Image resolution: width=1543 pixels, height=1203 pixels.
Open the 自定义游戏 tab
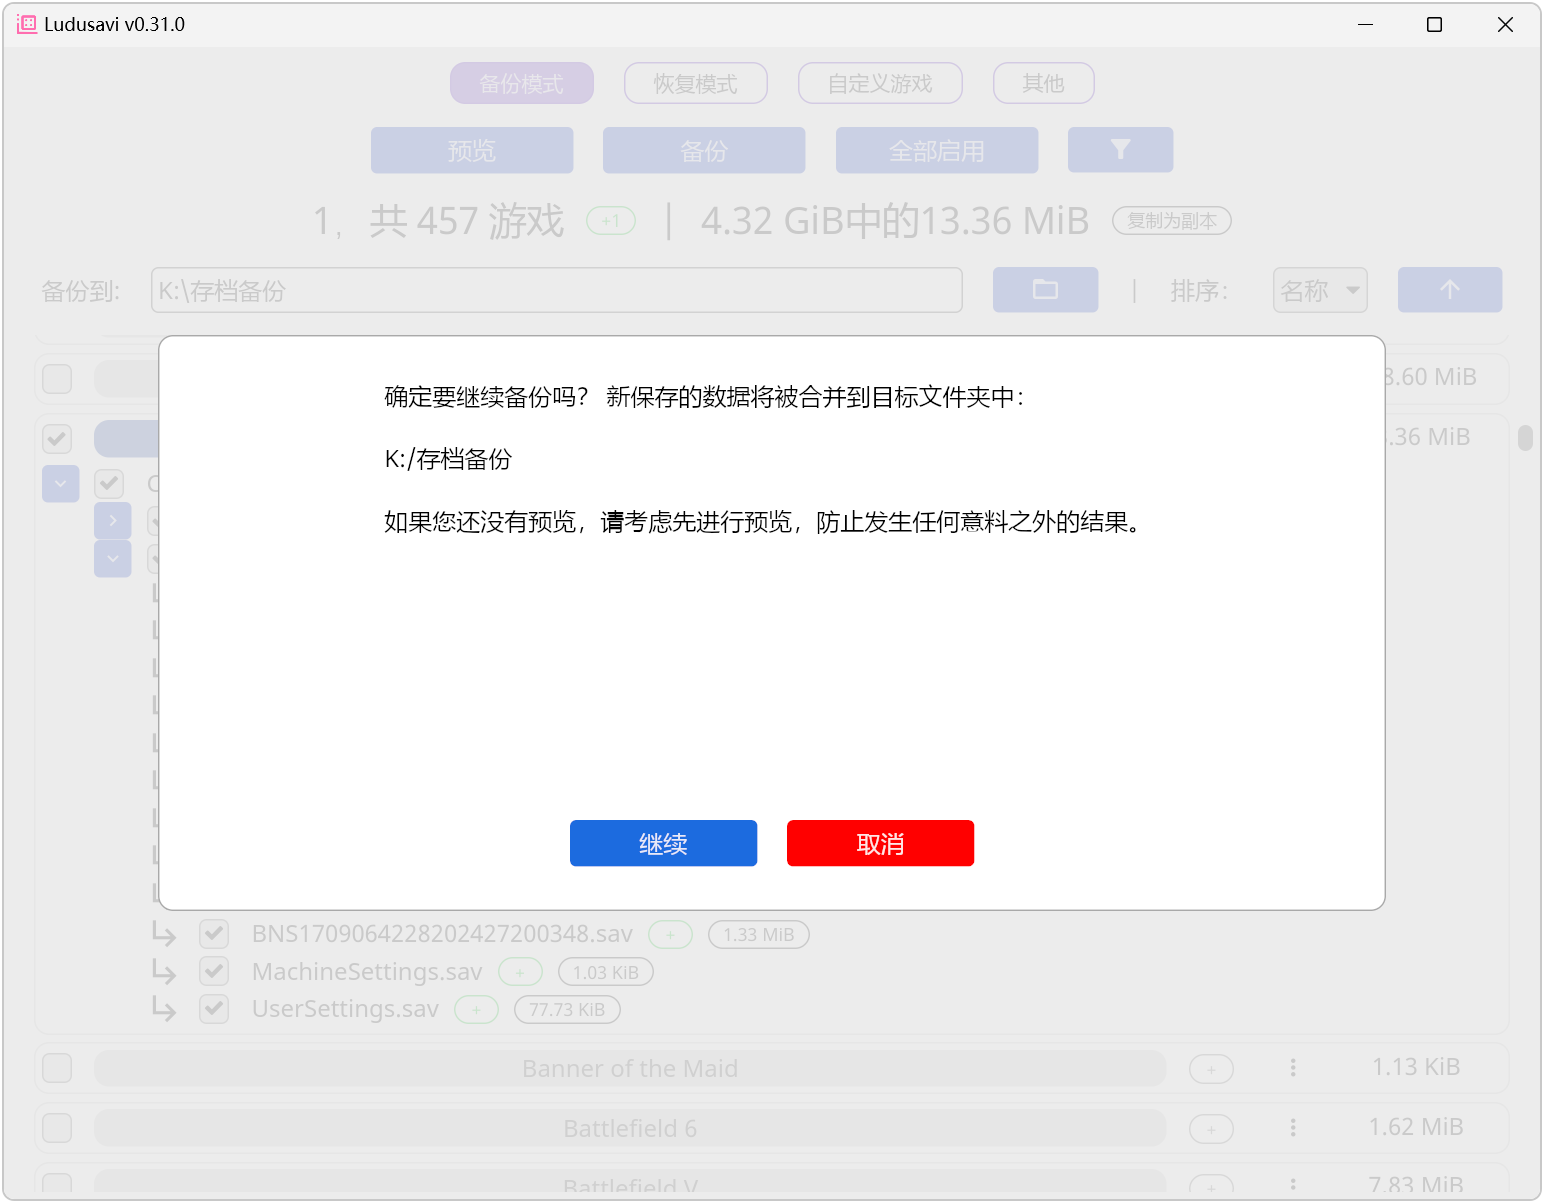880,83
